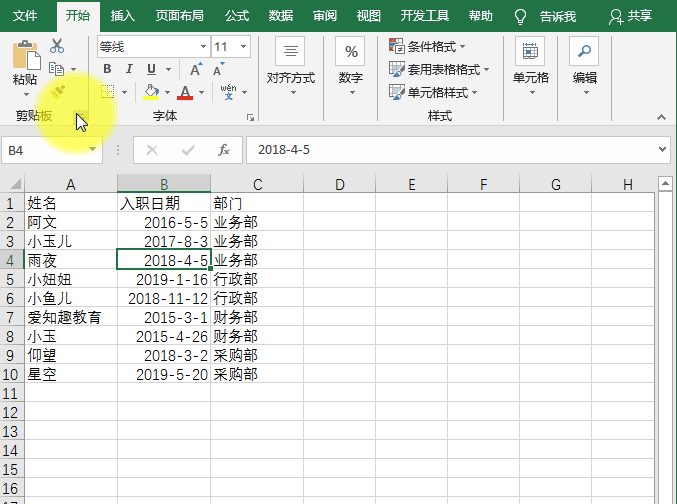Select the name cell 小鱼儿

[x=71, y=298]
